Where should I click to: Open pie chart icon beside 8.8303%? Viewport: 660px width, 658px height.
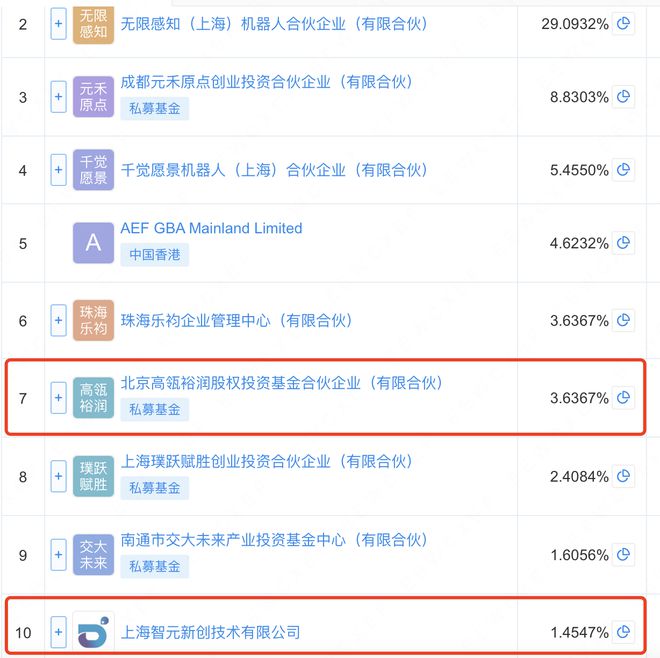(623, 97)
